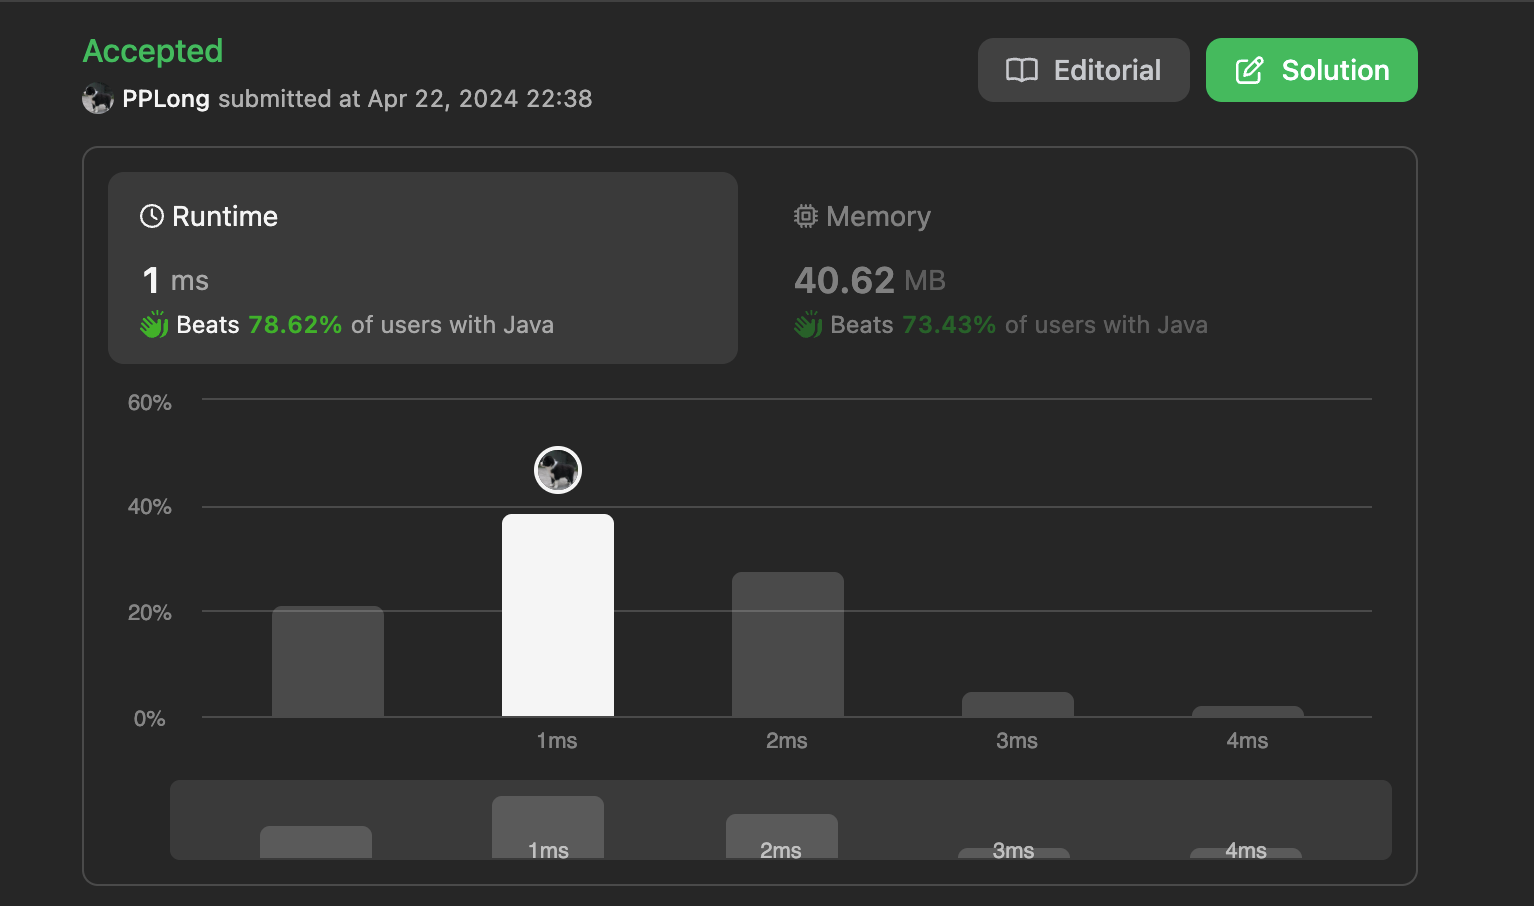This screenshot has height=906, width=1534.
Task: Click the PPLong username link
Action: (x=166, y=99)
